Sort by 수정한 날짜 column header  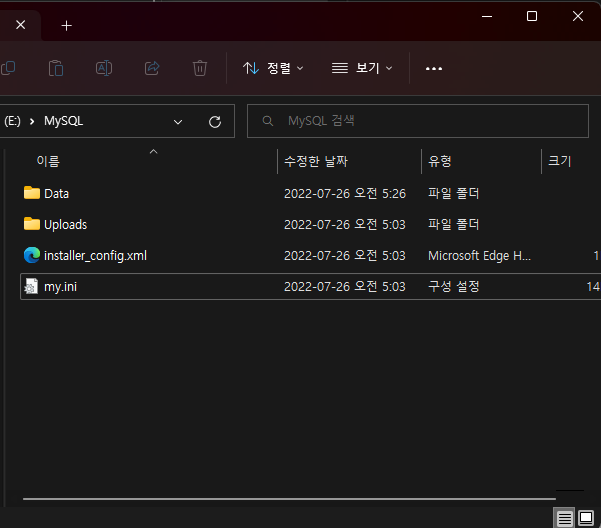pos(316,161)
